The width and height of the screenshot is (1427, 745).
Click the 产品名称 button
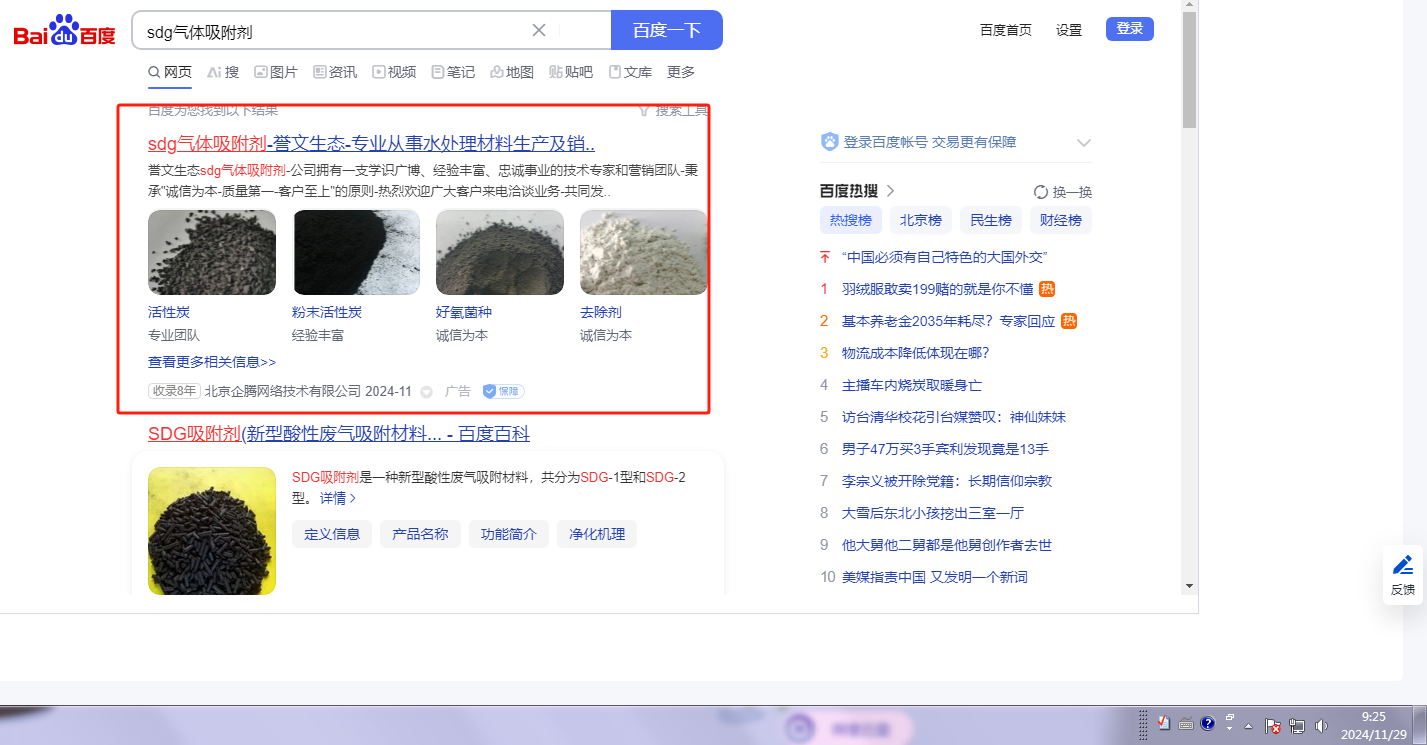pyautogui.click(x=420, y=534)
